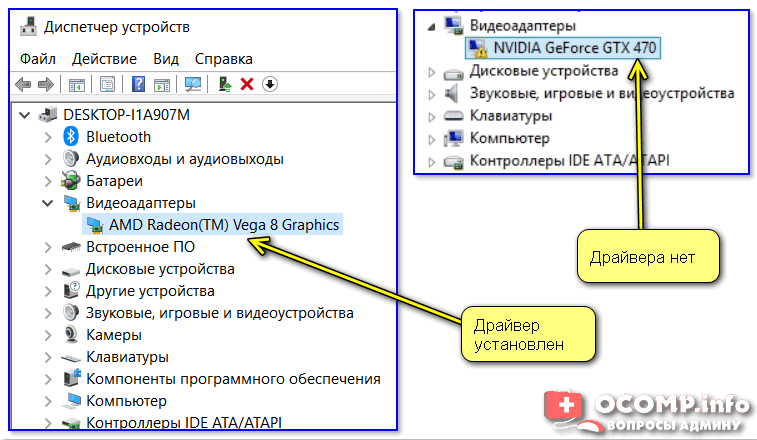Click the DESKTOP-I1A907M computer icon
This screenshot has height=440, width=757.
coord(47,114)
